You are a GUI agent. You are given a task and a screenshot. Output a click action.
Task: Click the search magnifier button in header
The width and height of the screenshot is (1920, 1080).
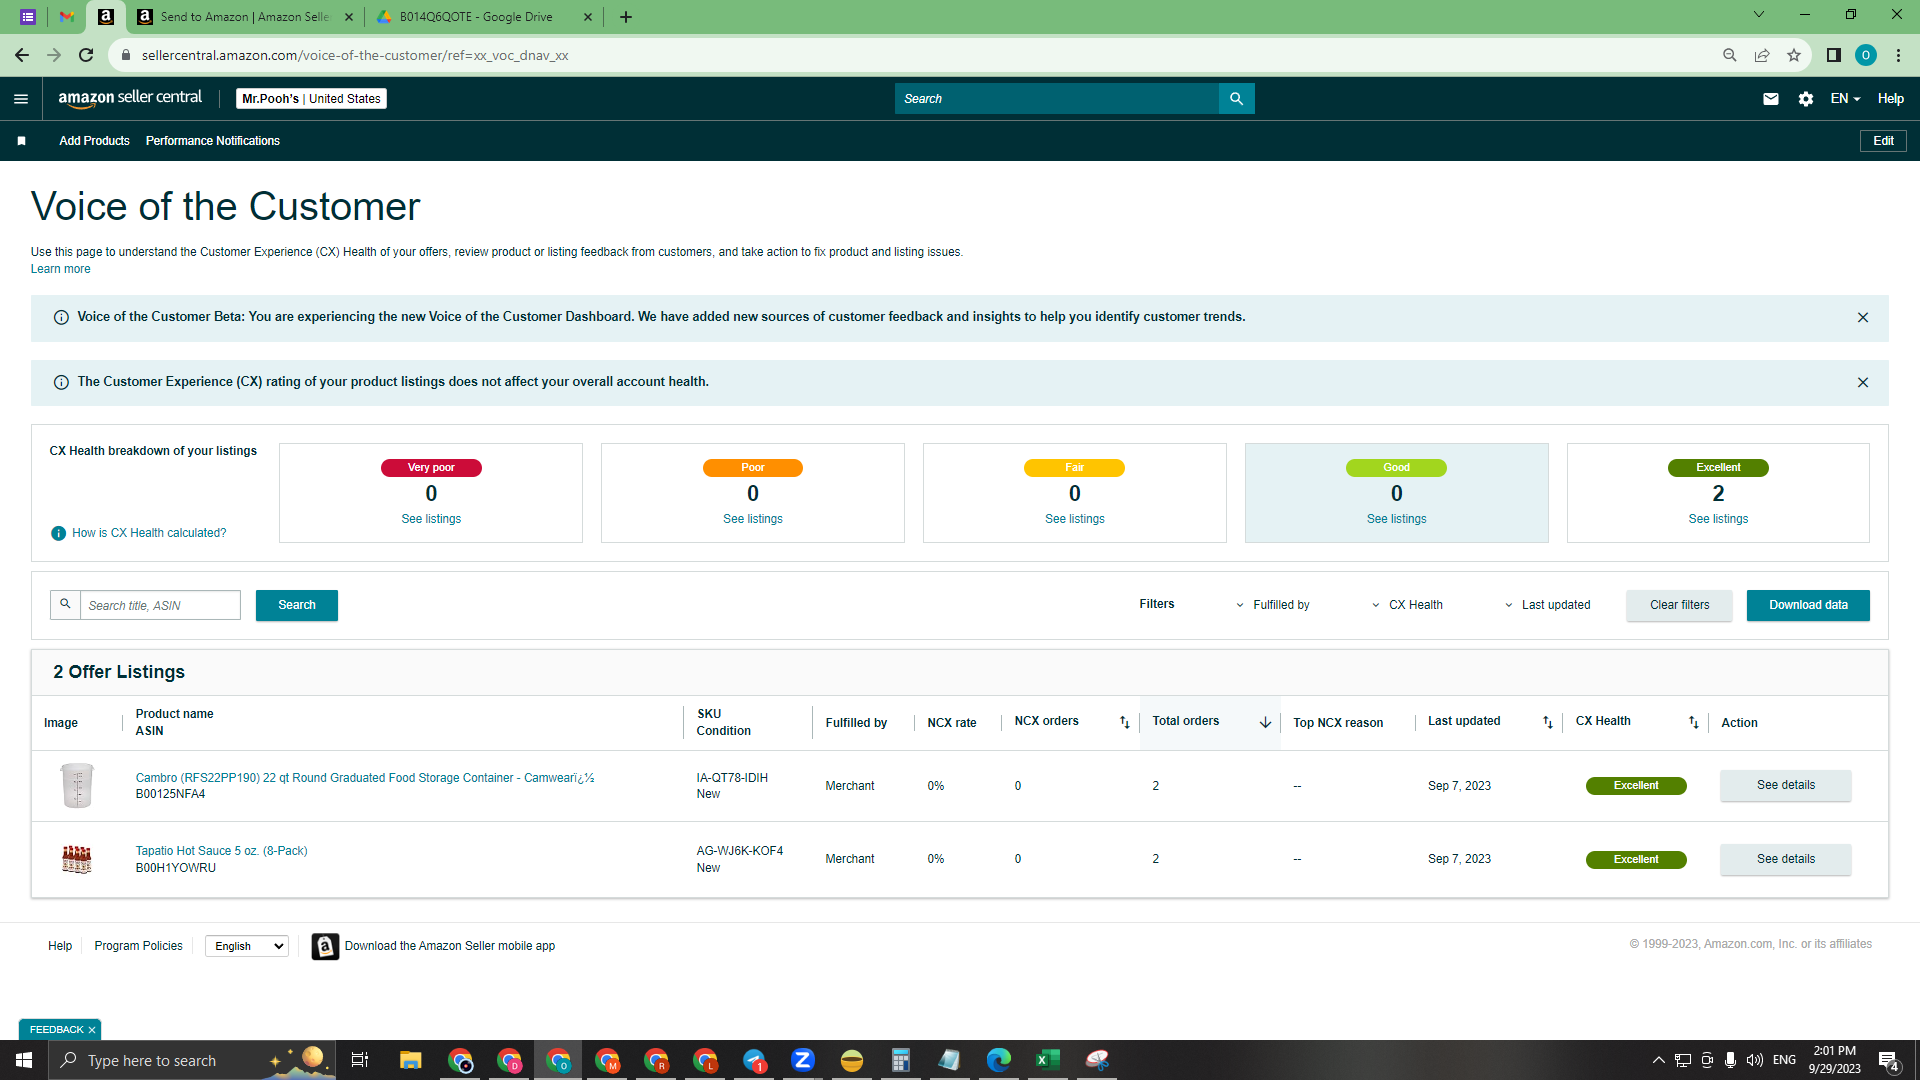click(1236, 99)
